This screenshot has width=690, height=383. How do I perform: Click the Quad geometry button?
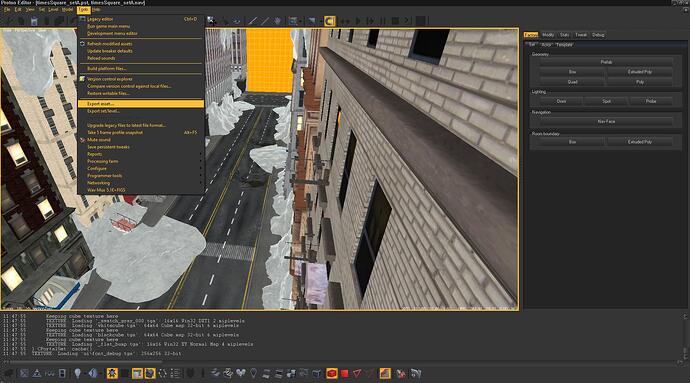coord(572,82)
